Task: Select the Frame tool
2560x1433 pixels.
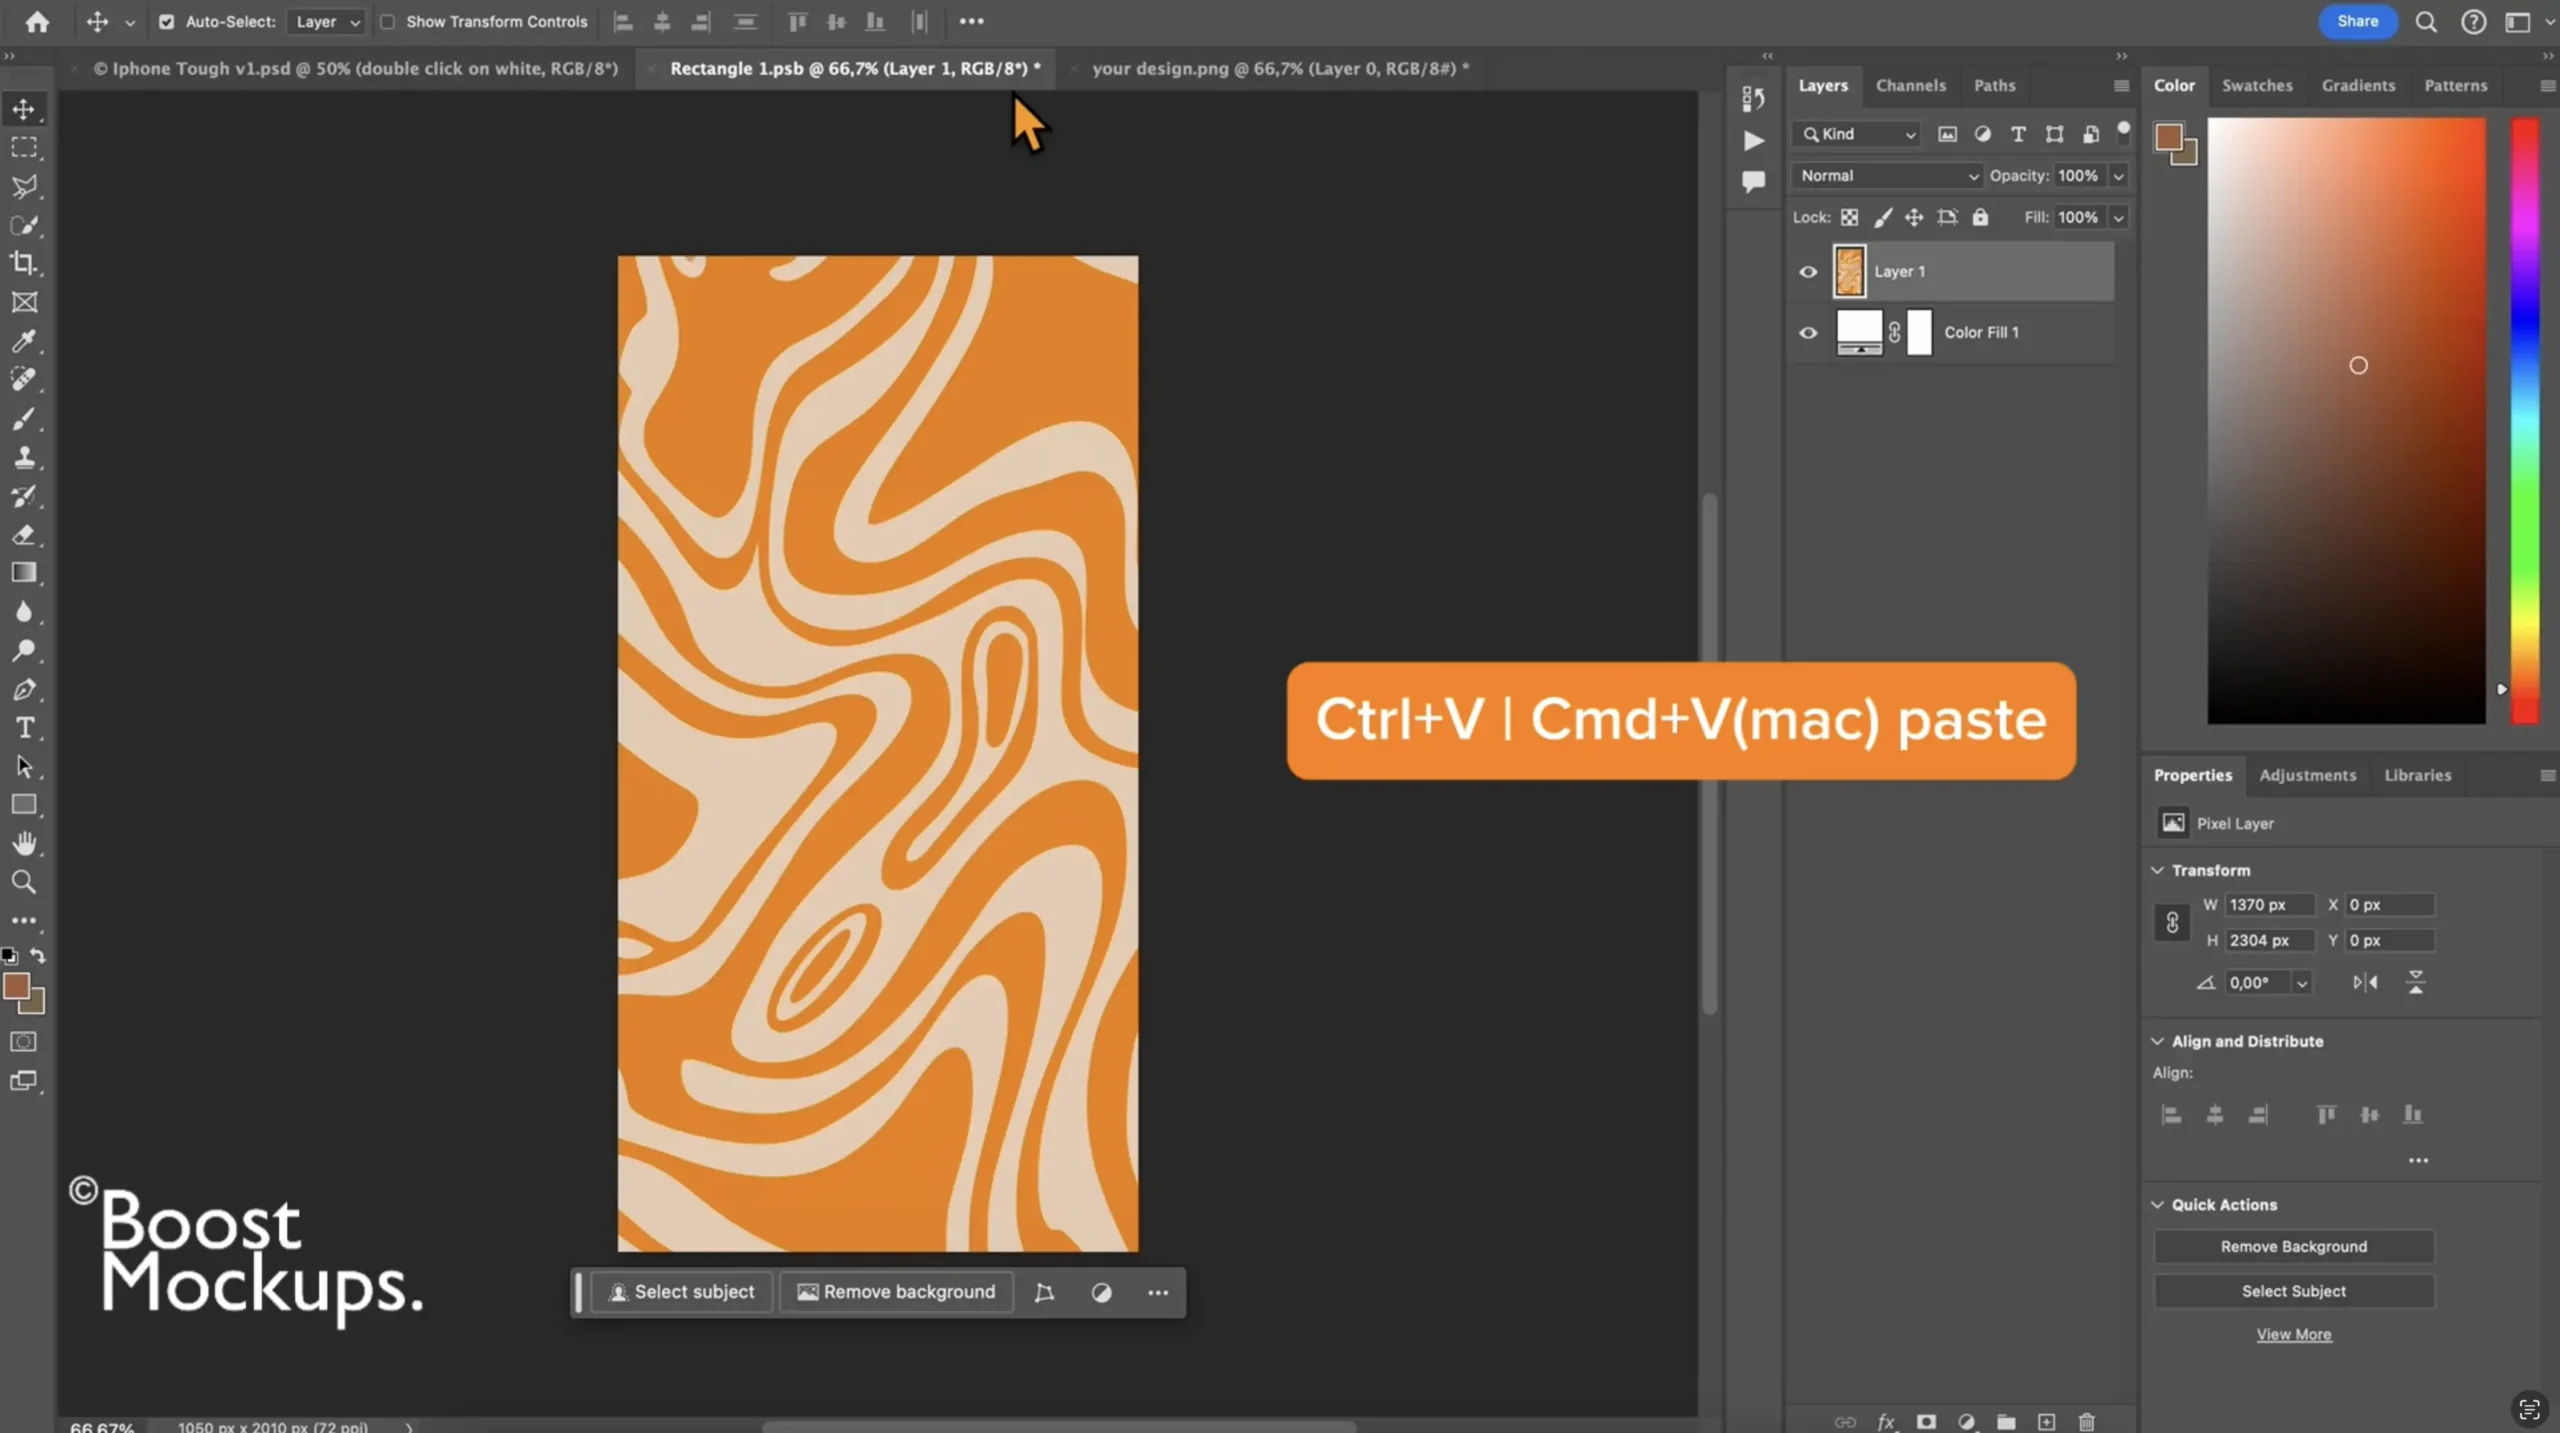Action: [x=24, y=302]
